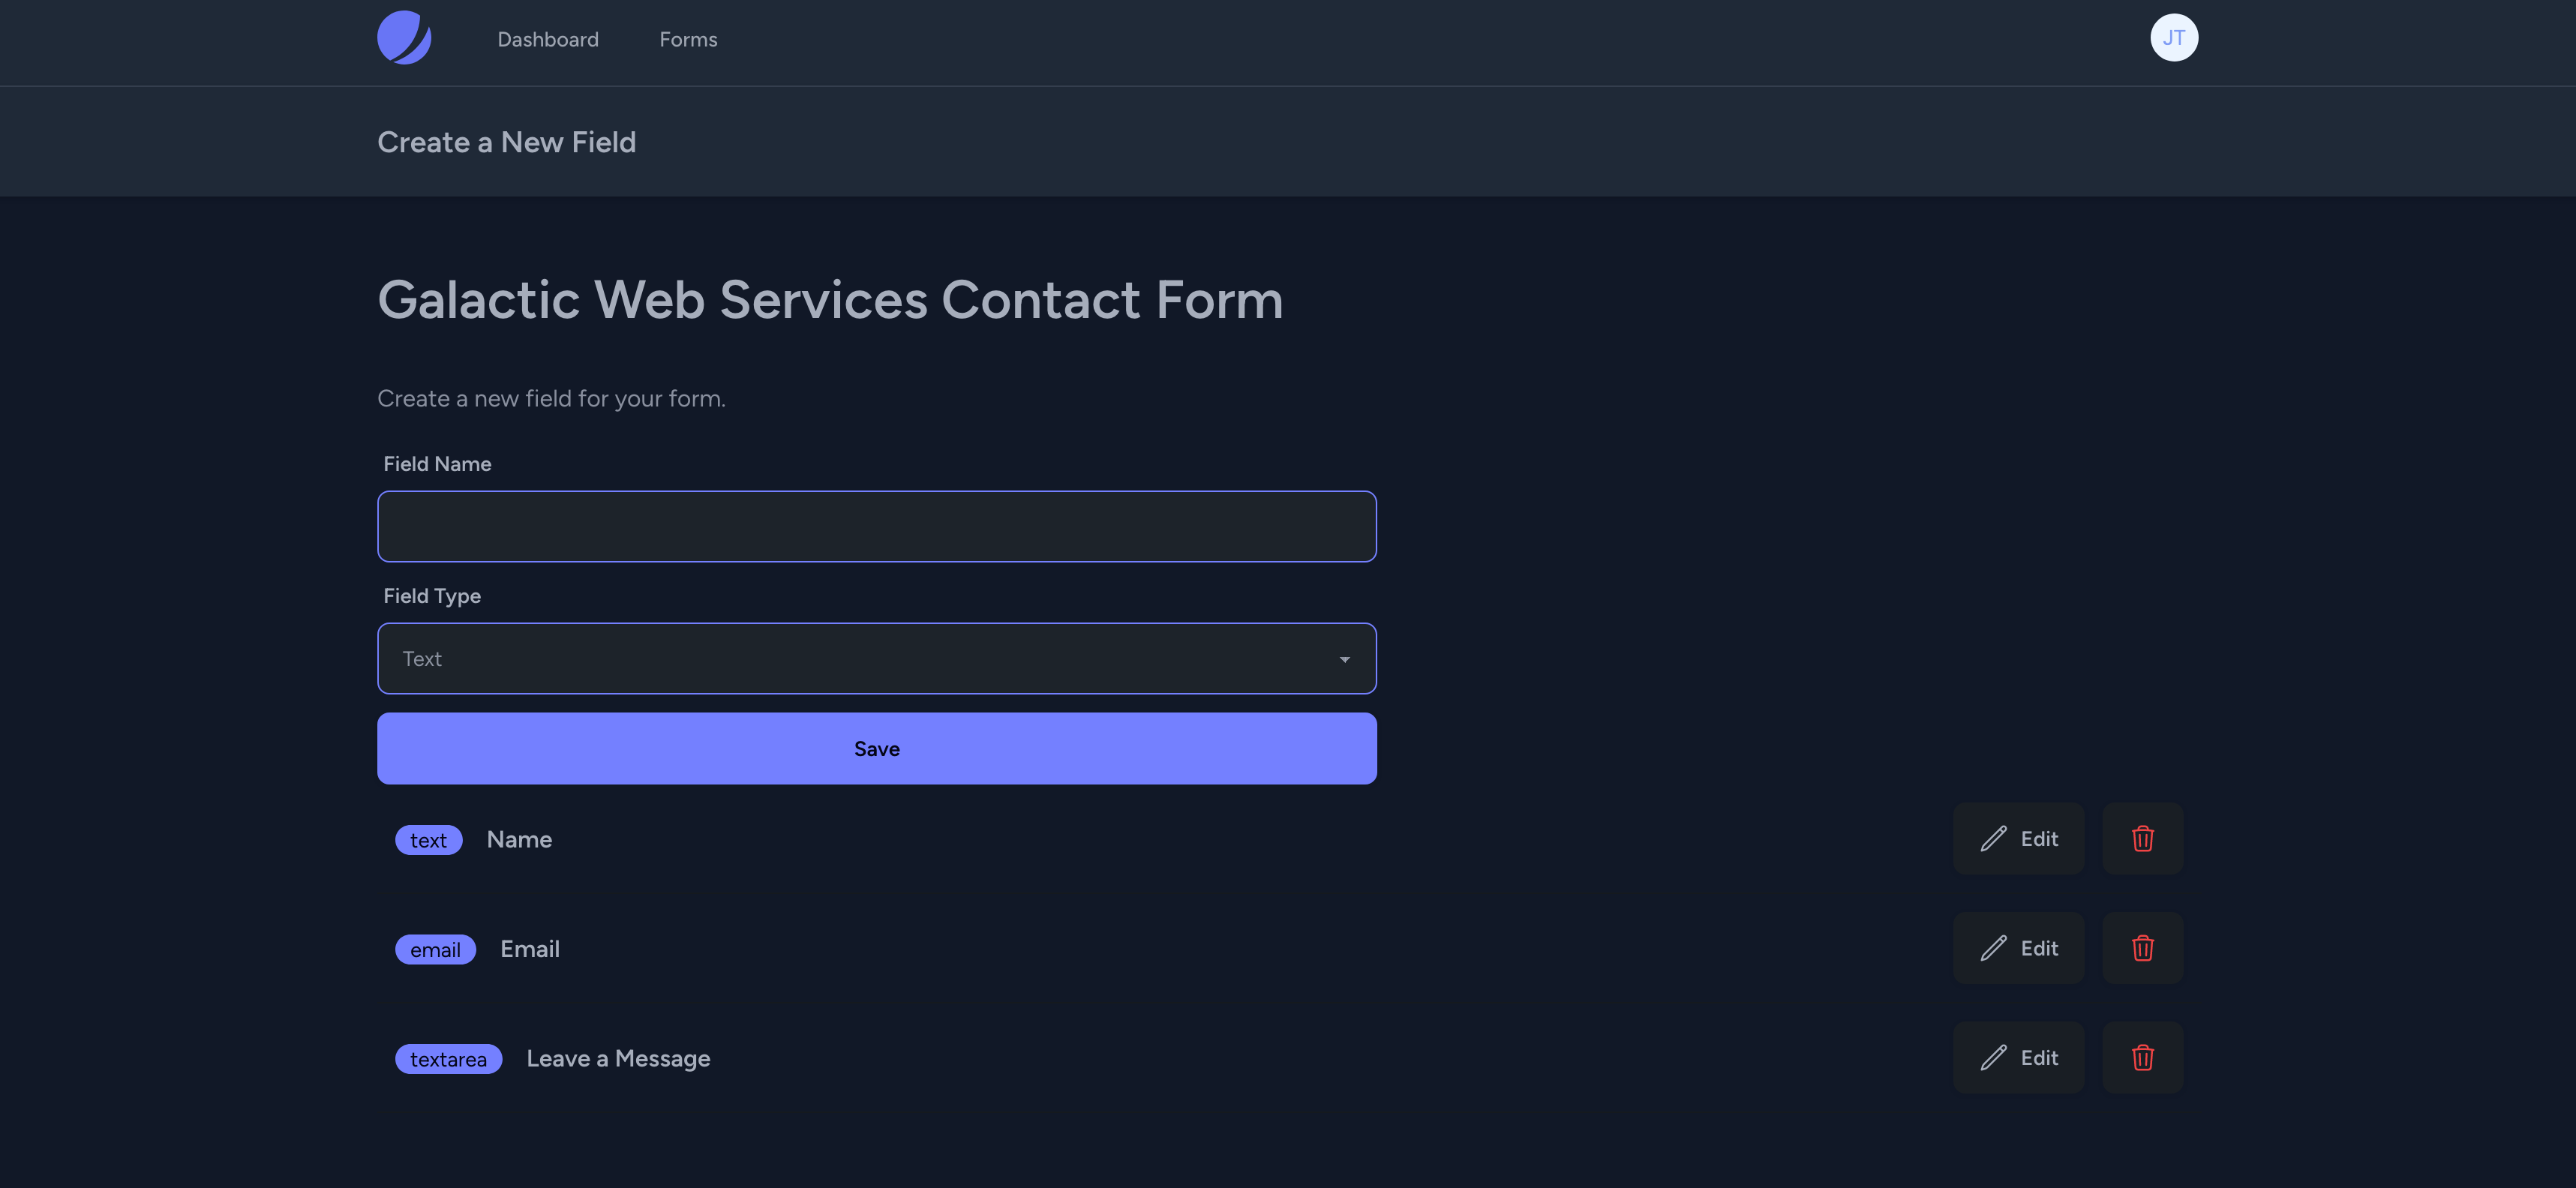
Task: Delete the Name field with trash icon
Action: [x=2142, y=838]
